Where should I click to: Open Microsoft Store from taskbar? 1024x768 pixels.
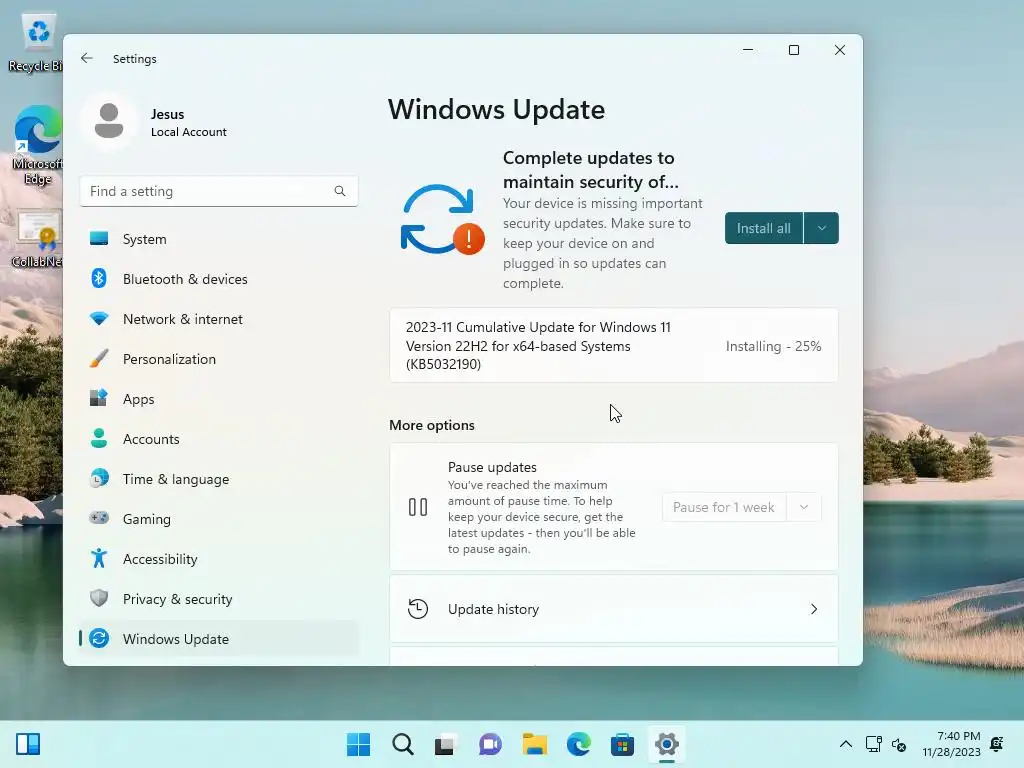[x=622, y=744]
